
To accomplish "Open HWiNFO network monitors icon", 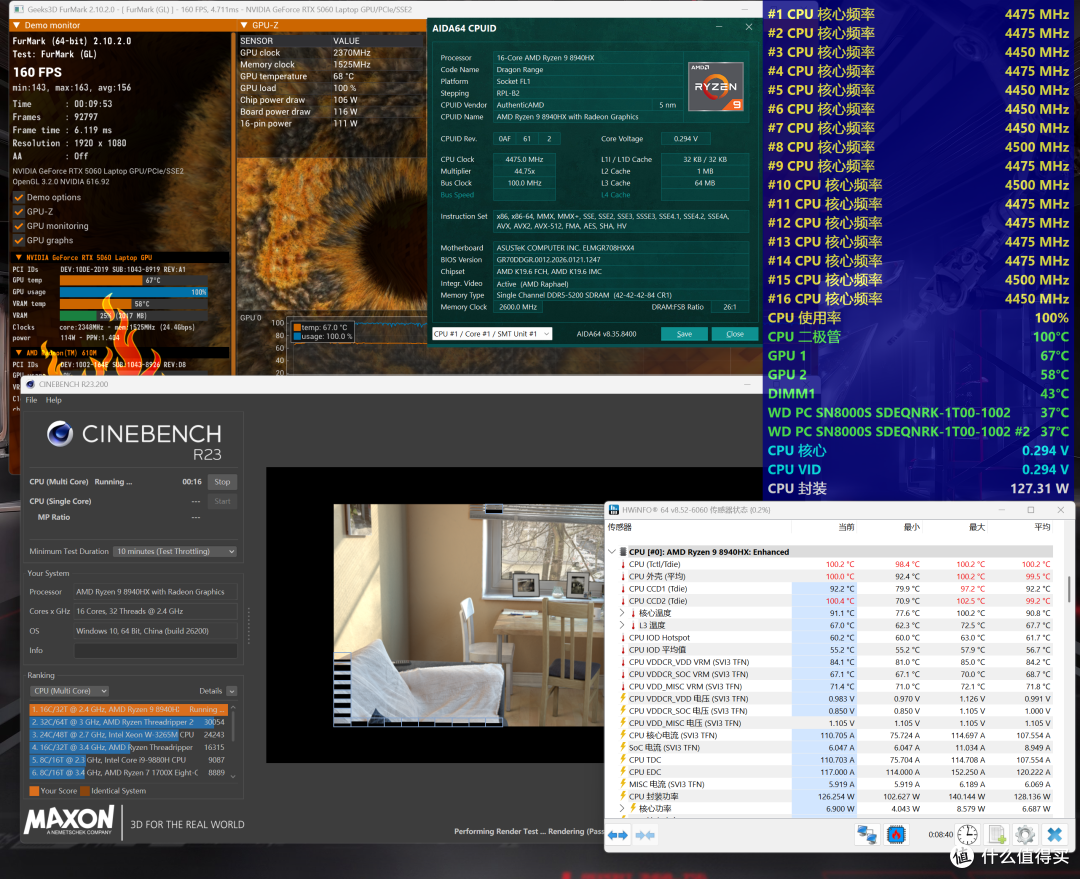I will click(867, 835).
